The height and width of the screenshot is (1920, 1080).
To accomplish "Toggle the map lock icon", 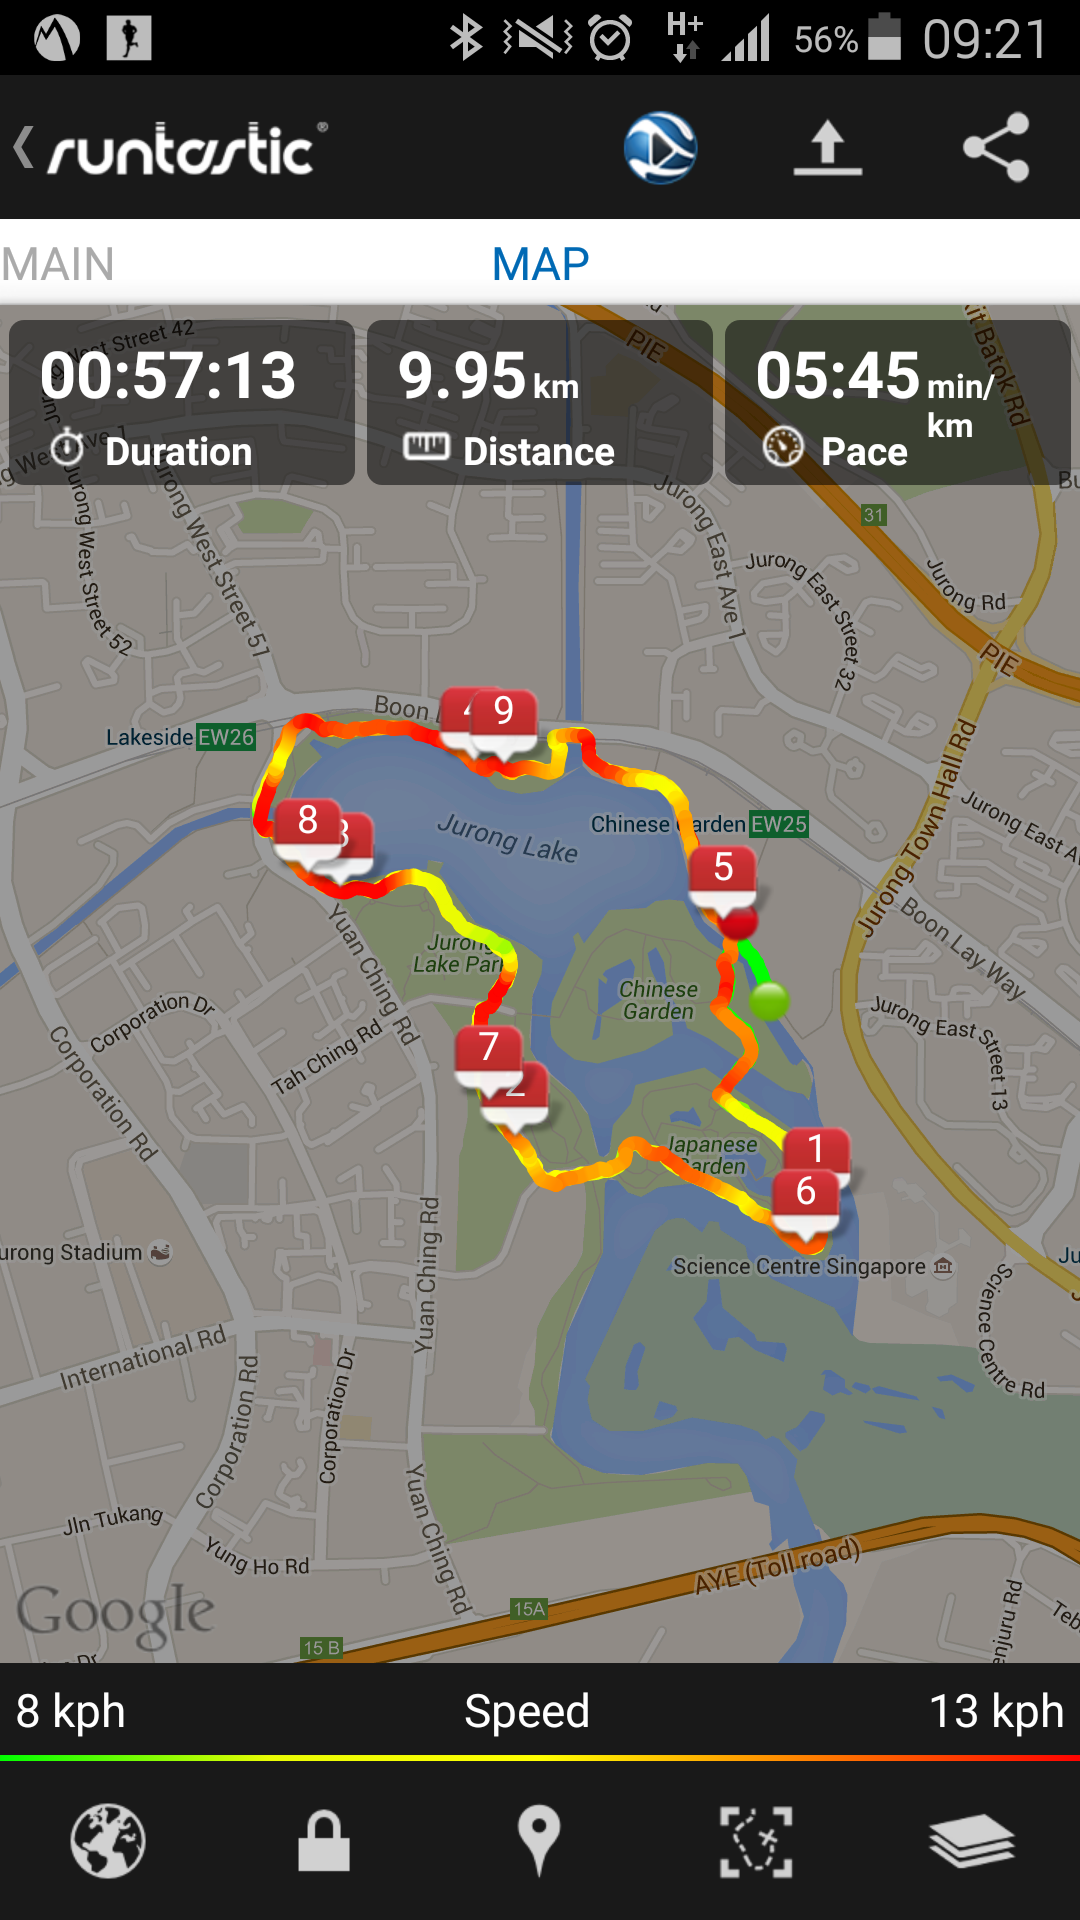I will tap(324, 1841).
